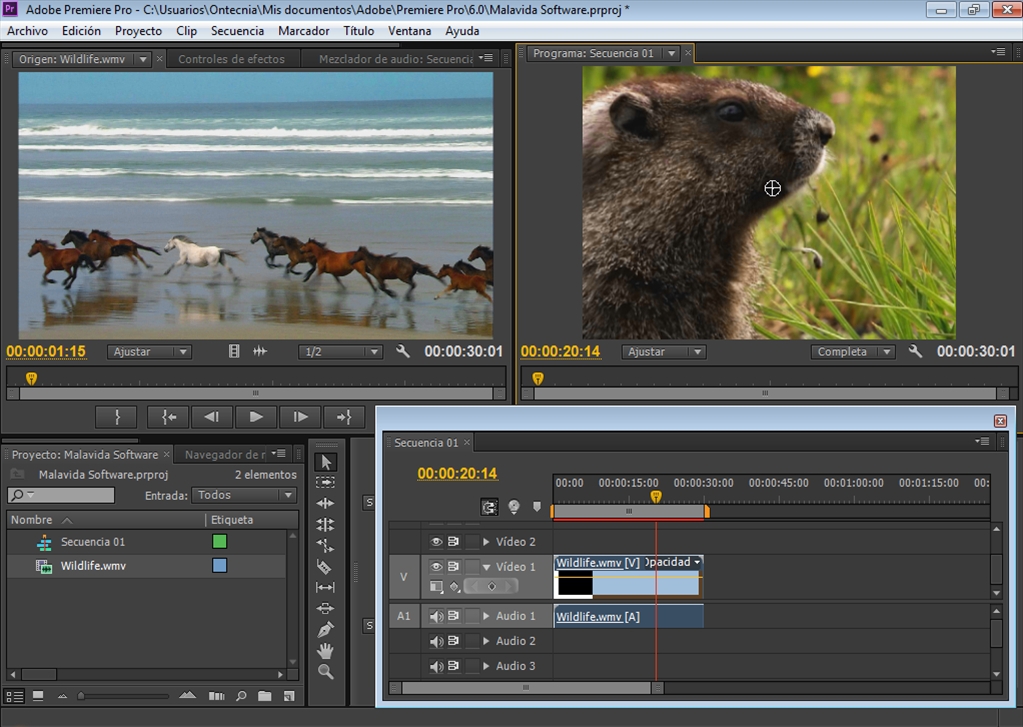The width and height of the screenshot is (1023, 727).
Task: Open the Completa resolution dropdown
Action: (853, 352)
